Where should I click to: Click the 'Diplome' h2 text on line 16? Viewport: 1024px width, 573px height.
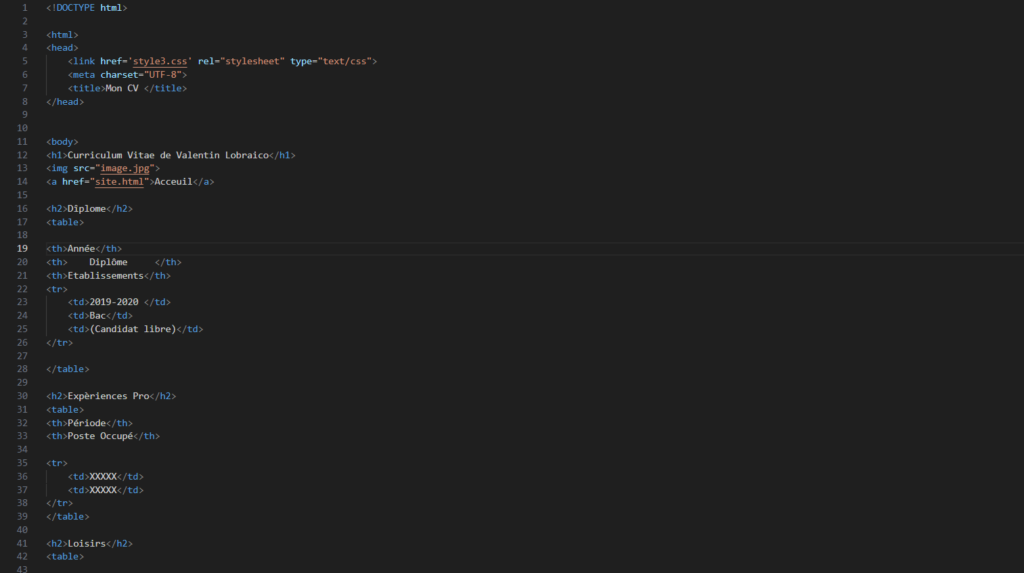(87, 209)
